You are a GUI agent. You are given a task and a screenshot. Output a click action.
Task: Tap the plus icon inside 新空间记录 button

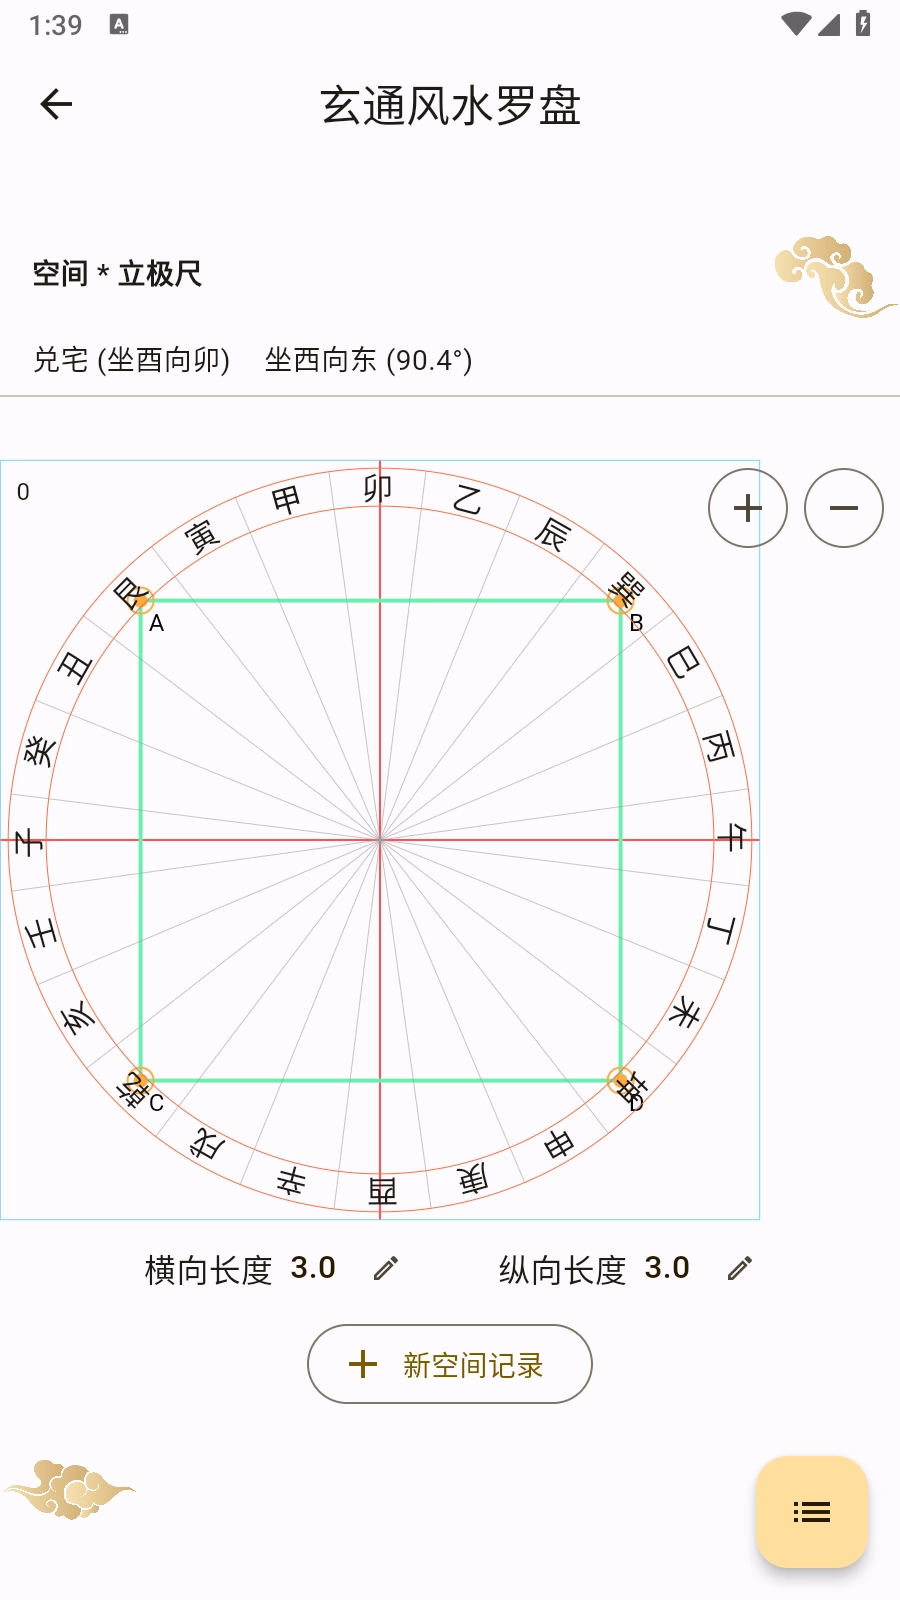coord(361,1364)
